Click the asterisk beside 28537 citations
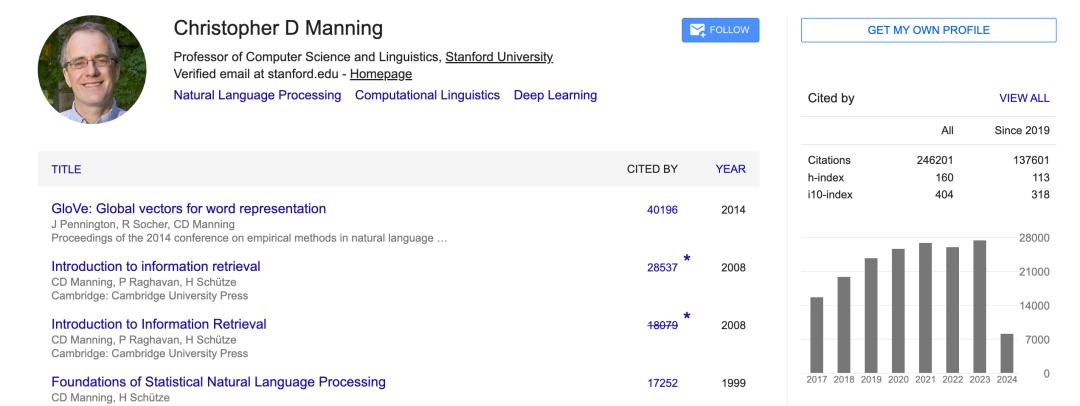The image size is (1080, 406). 687,259
